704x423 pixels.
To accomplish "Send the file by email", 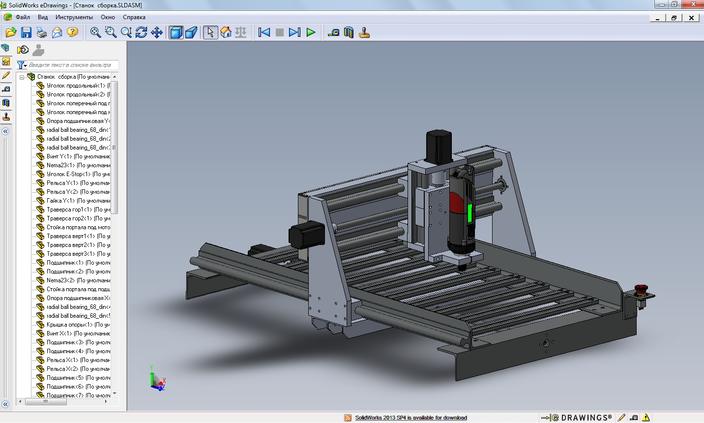I will point(57,32).
